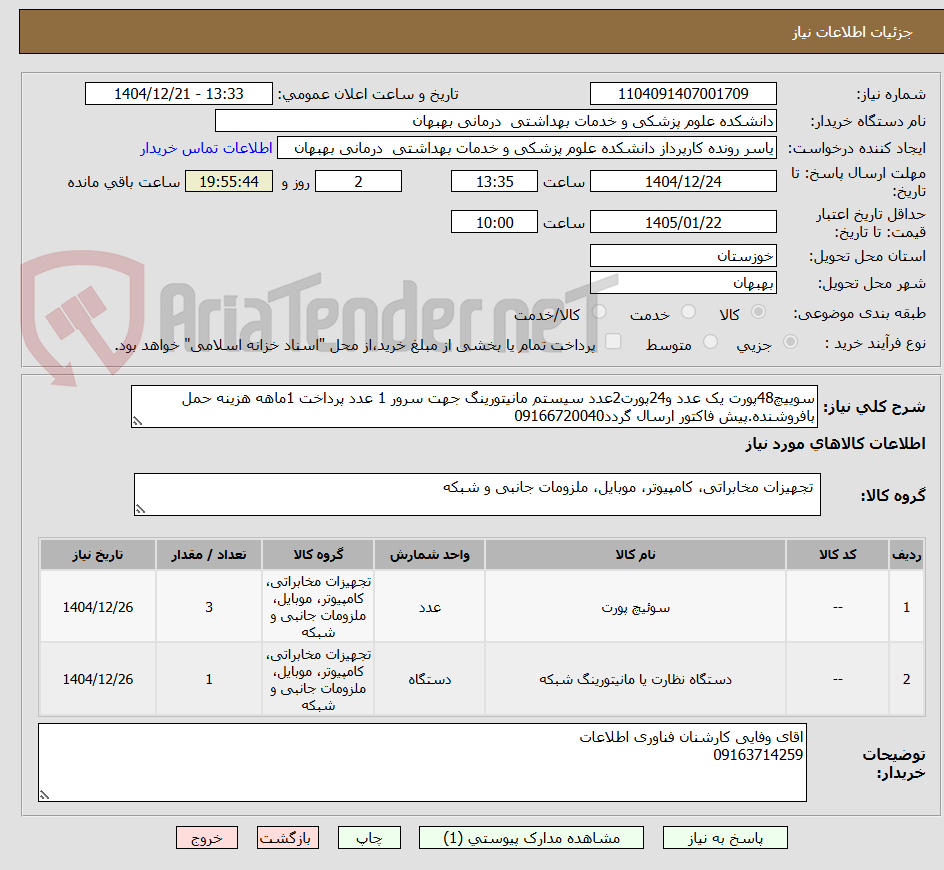Click the announcement date field 1404/12/21 - 13:33

click(x=179, y=94)
